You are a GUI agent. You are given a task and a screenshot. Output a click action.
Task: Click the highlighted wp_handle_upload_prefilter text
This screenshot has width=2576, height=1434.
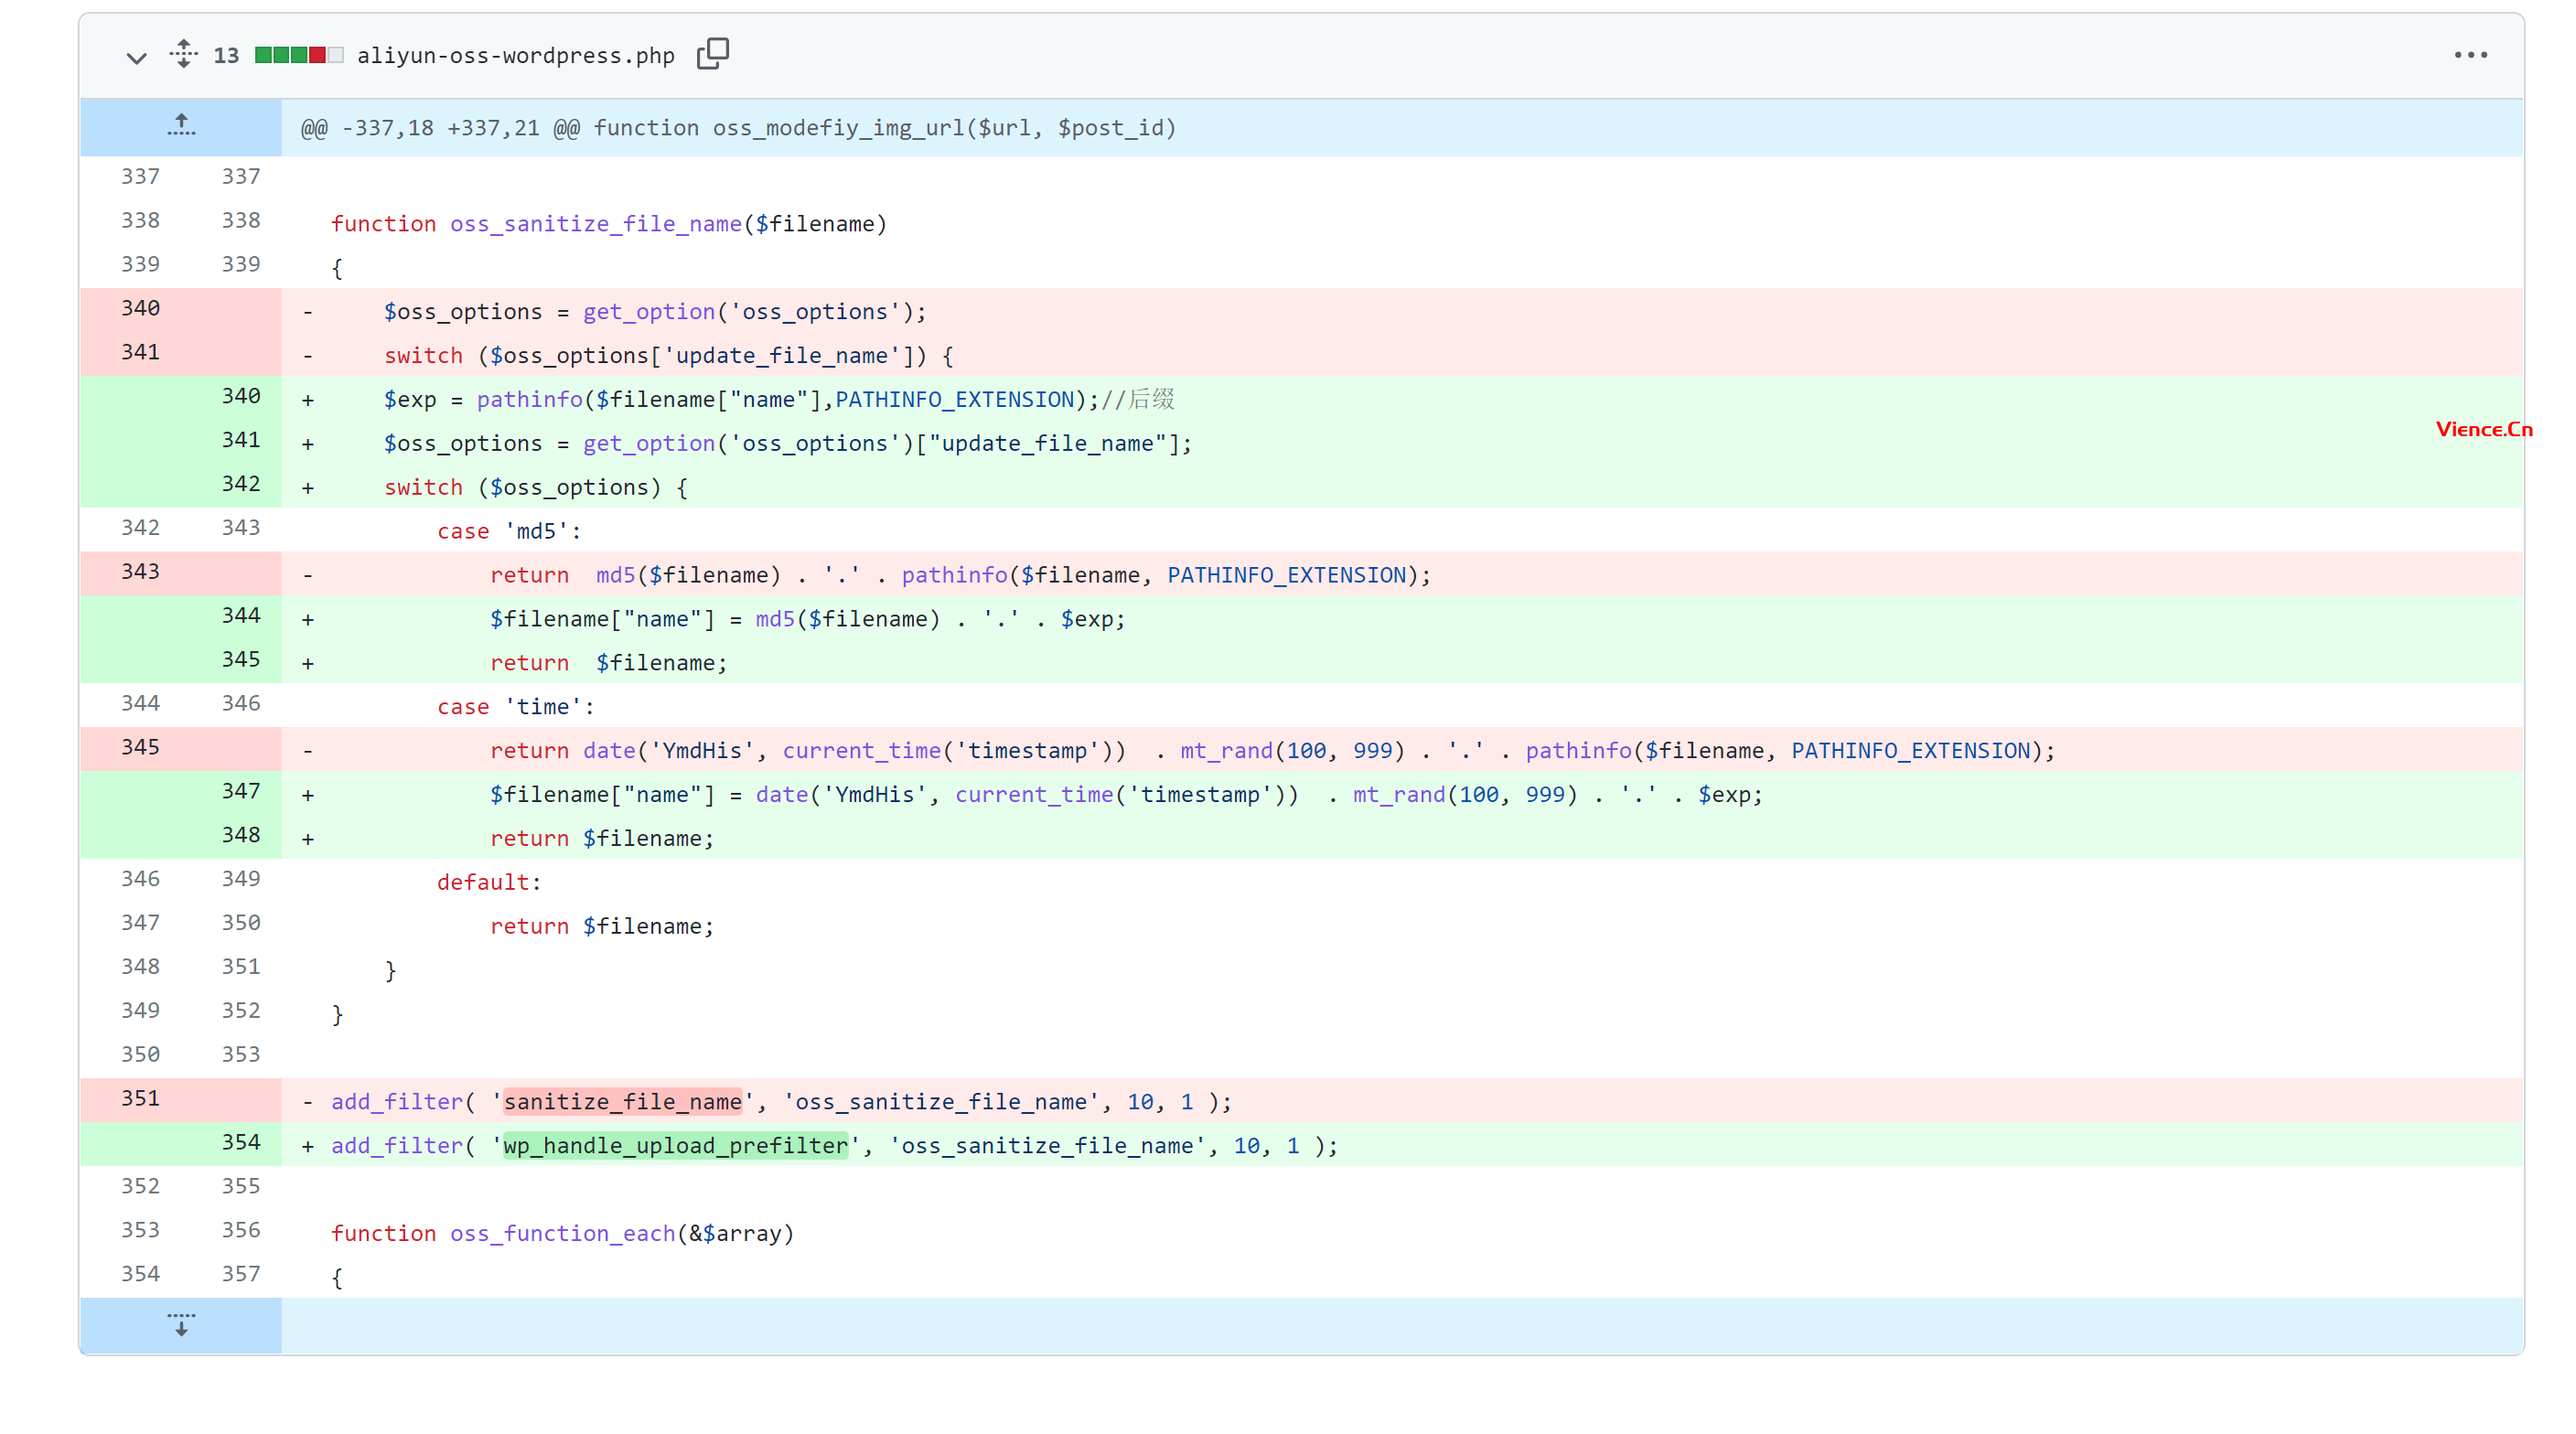(x=675, y=1146)
